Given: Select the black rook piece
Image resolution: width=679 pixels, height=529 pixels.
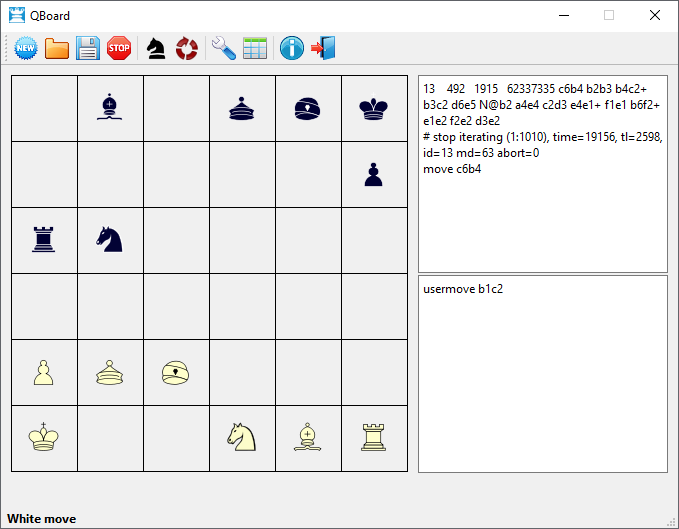Looking at the screenshot, I should (43, 239).
